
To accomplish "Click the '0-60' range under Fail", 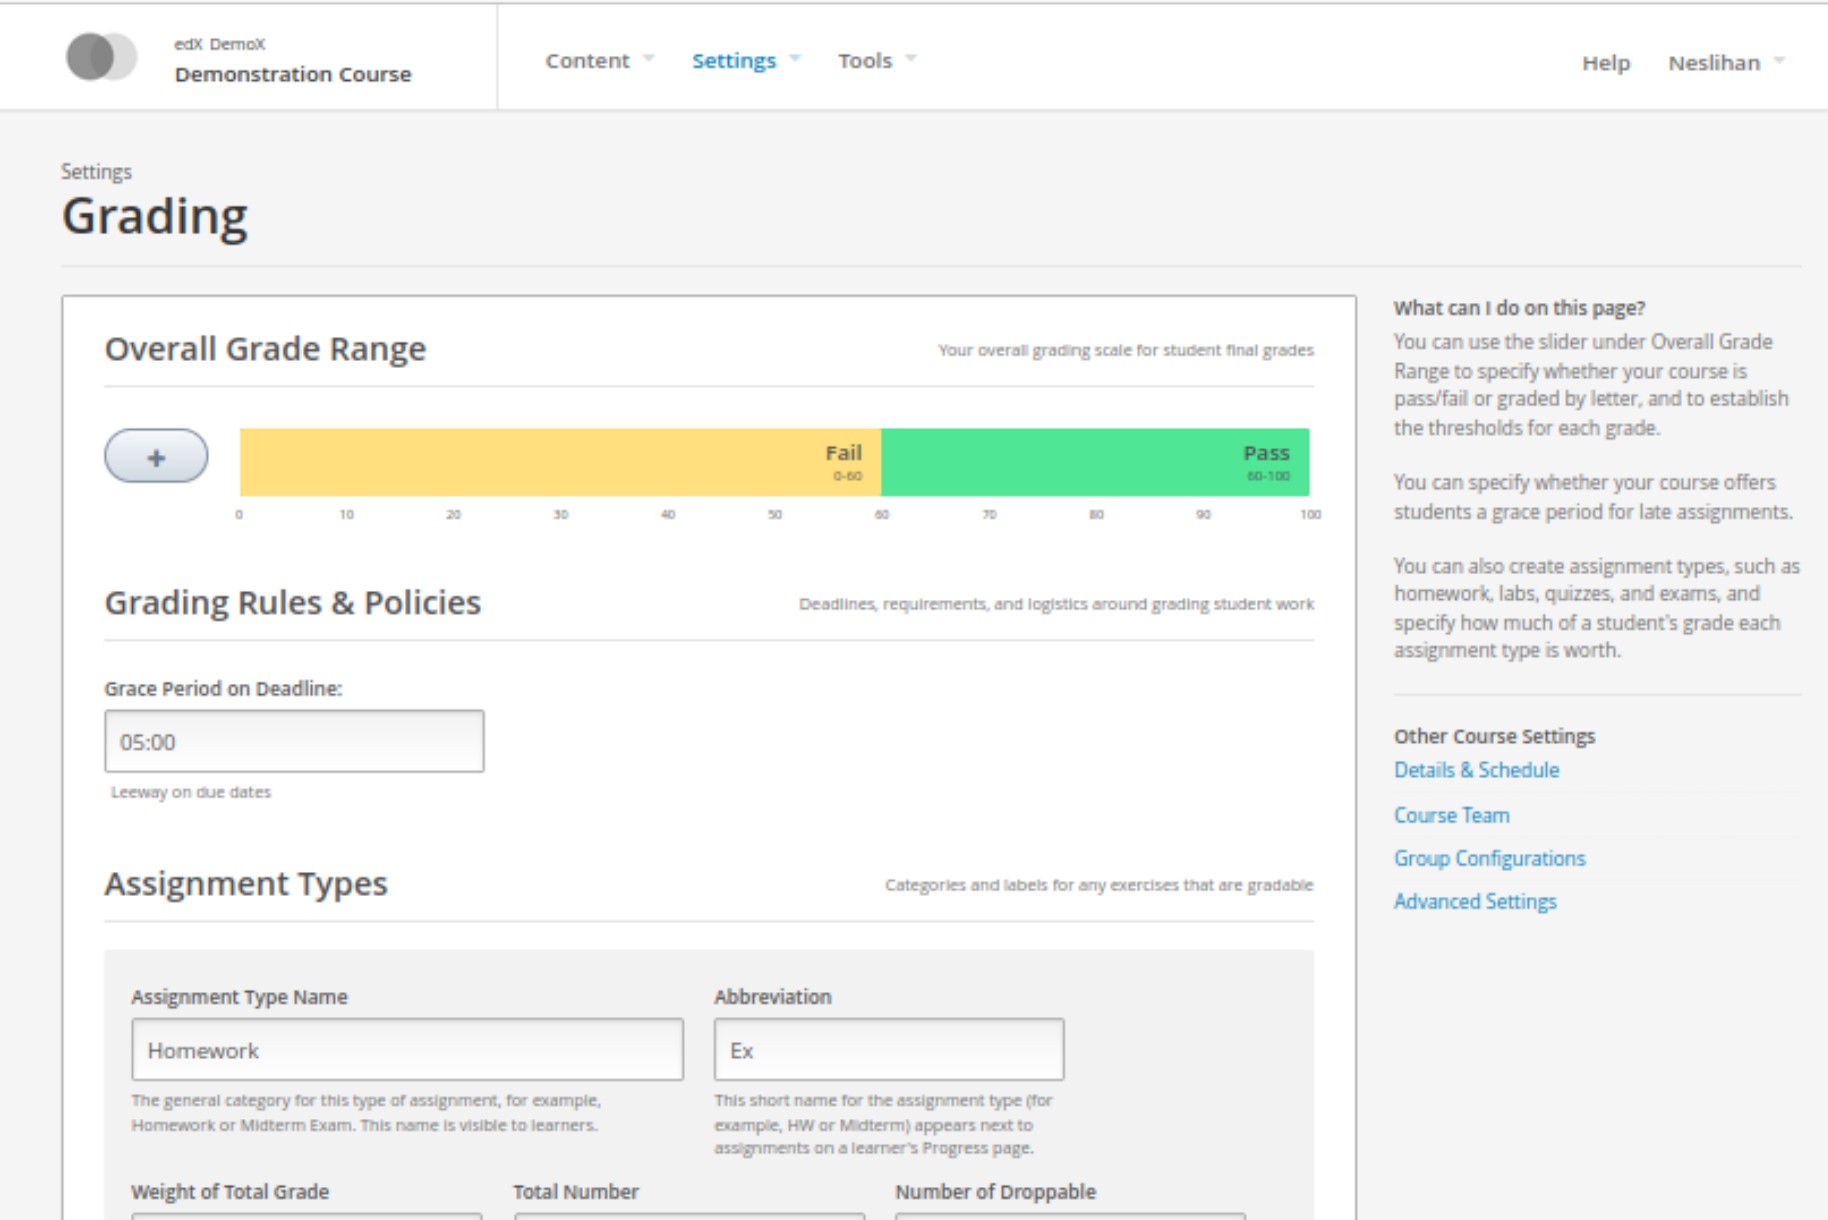I will pyautogui.click(x=848, y=476).
